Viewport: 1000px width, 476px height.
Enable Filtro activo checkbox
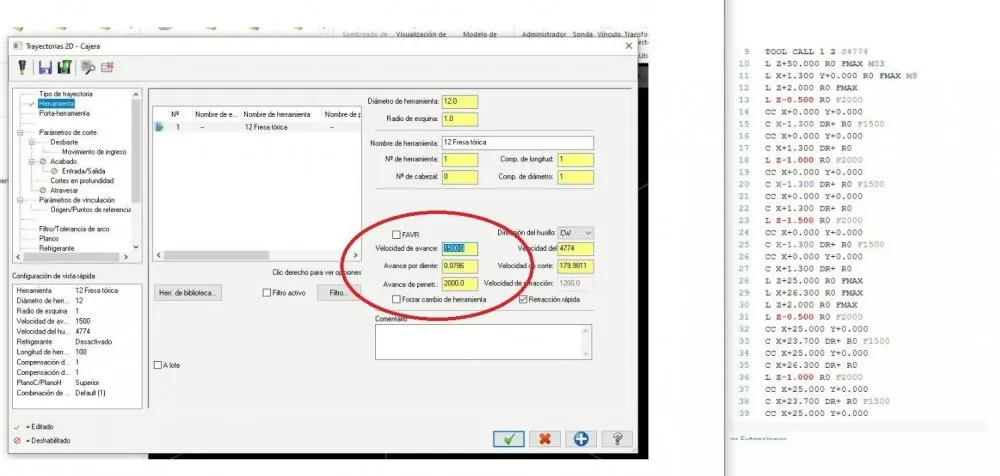tap(267, 293)
